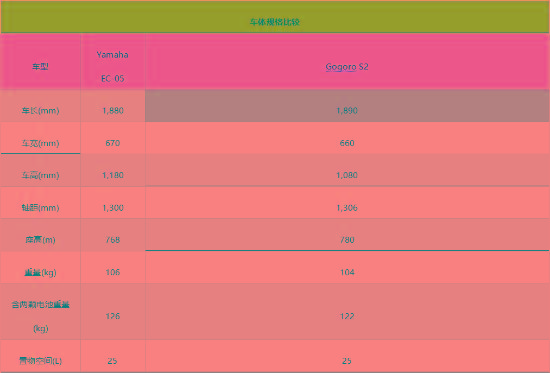Select the 车长(mm) row label
The height and width of the screenshot is (373, 550).
[40, 111]
